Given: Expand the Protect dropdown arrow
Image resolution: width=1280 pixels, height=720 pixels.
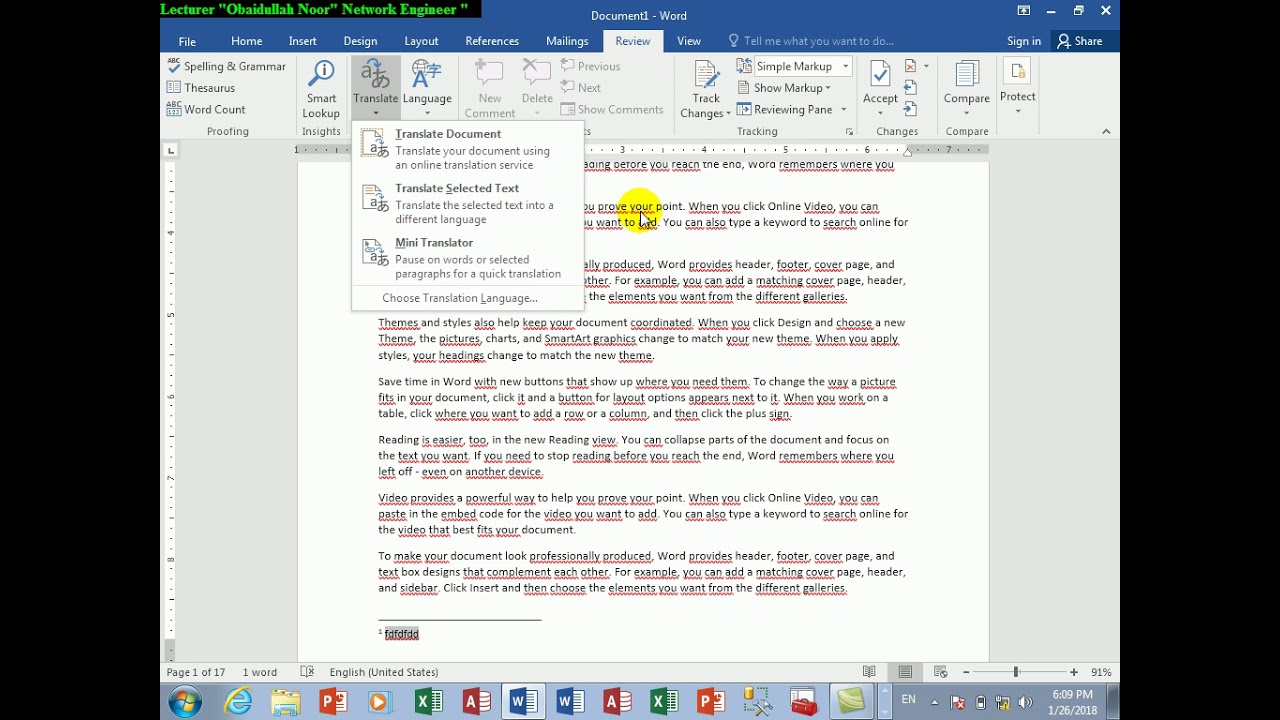Looking at the screenshot, I should [x=1017, y=110].
